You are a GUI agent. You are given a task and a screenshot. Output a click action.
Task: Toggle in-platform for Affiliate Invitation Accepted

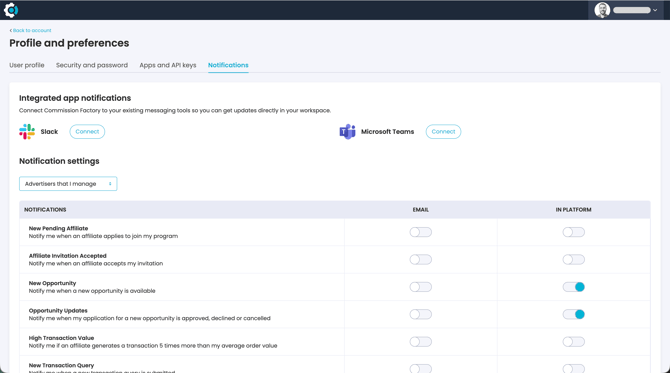point(573,259)
